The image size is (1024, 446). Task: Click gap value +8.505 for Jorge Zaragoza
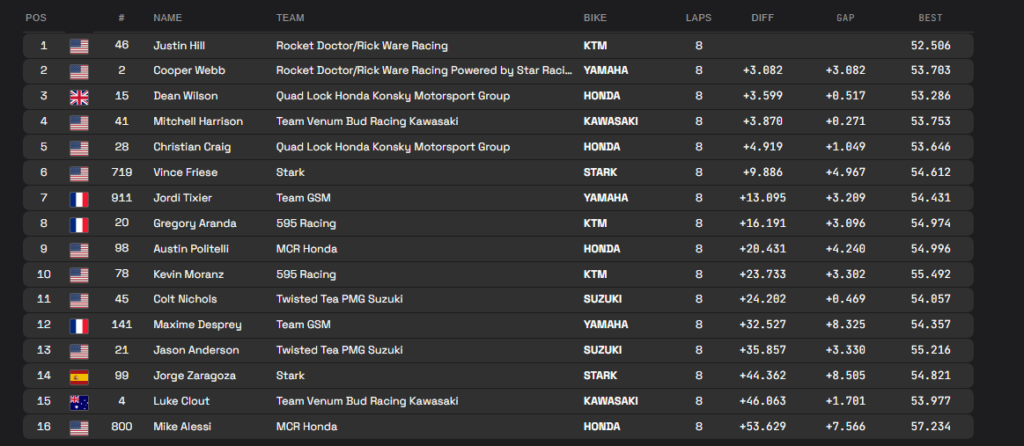846,375
